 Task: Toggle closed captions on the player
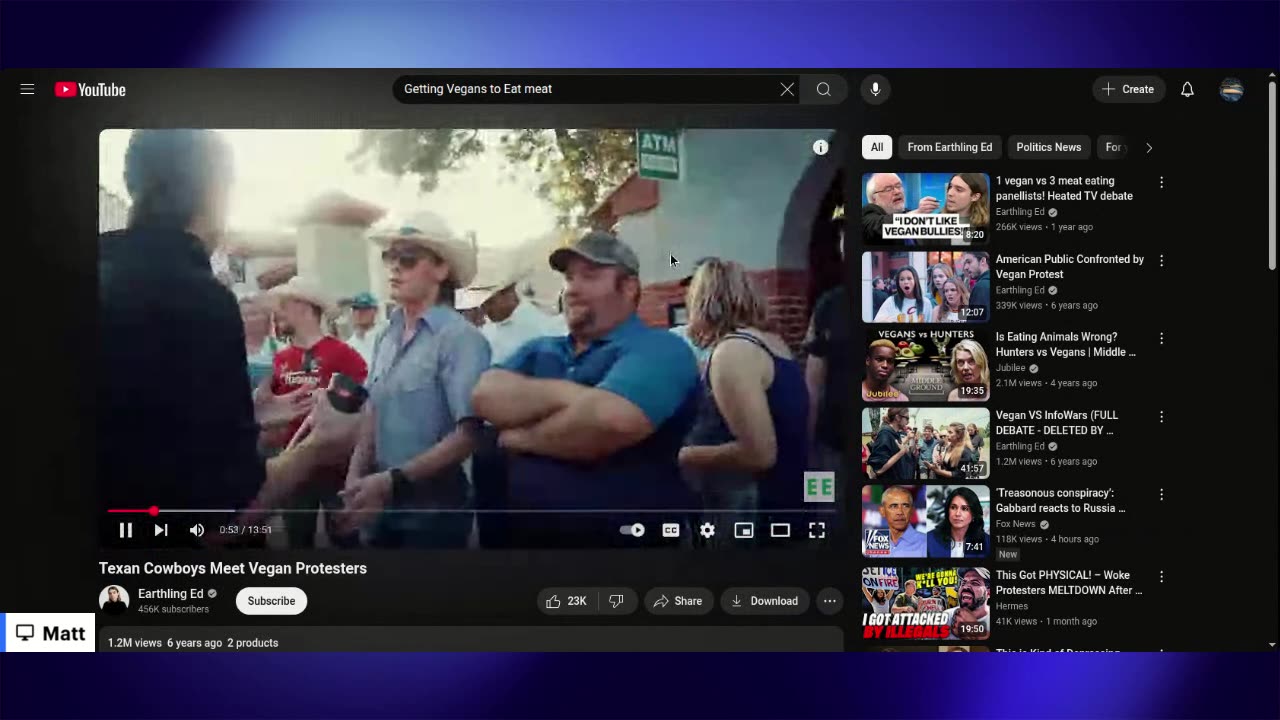pyautogui.click(x=670, y=530)
